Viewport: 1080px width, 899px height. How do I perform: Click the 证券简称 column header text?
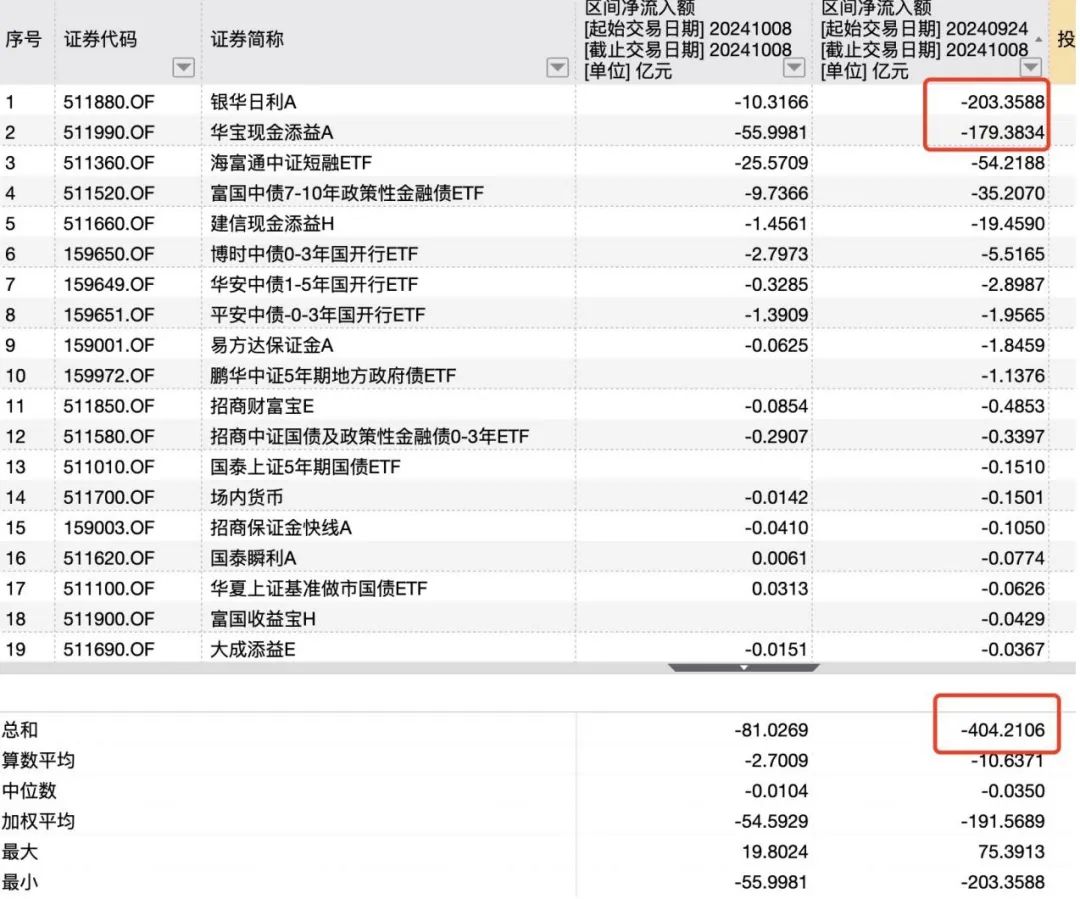247,39
